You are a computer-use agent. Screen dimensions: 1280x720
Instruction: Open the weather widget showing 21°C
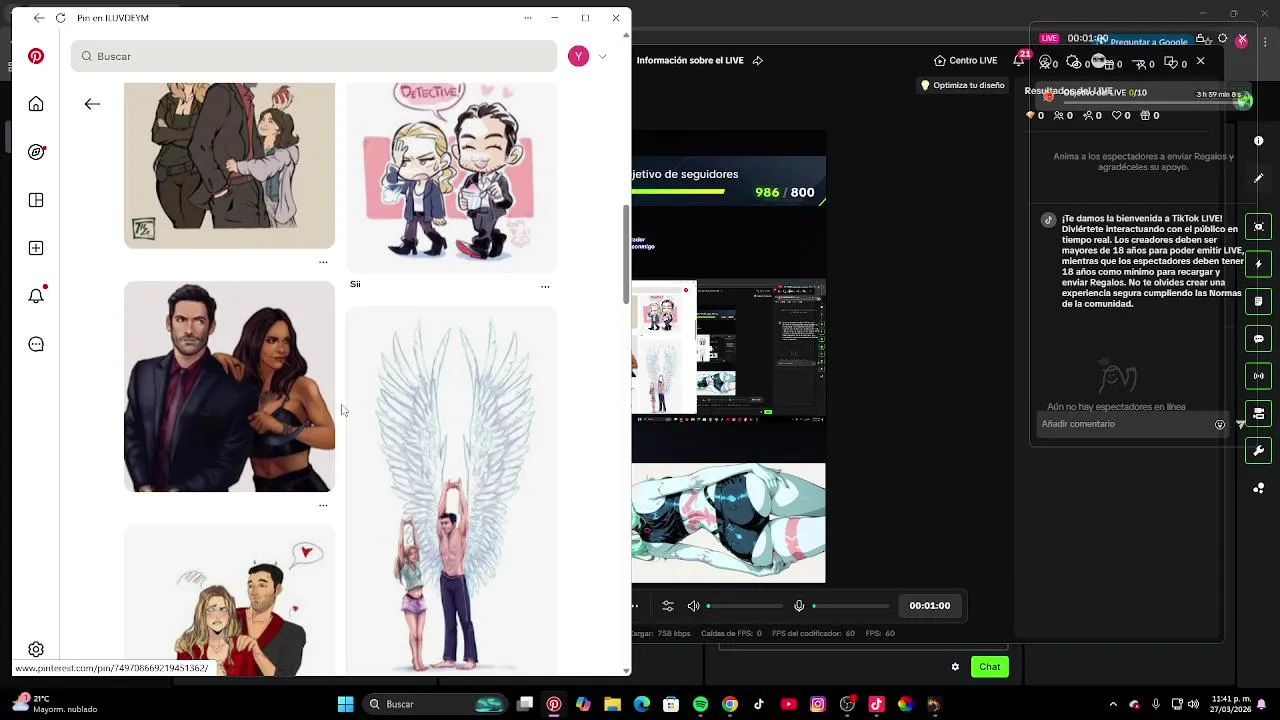(x=56, y=704)
